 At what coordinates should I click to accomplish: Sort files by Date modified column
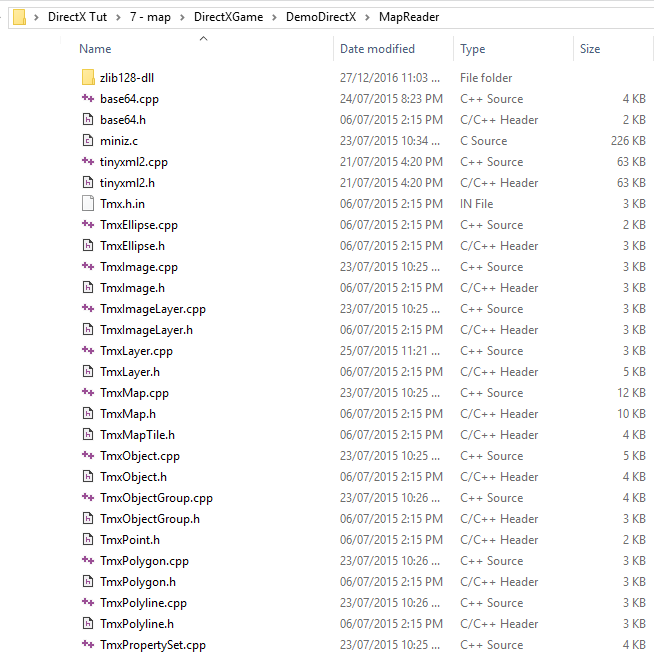[x=377, y=49]
